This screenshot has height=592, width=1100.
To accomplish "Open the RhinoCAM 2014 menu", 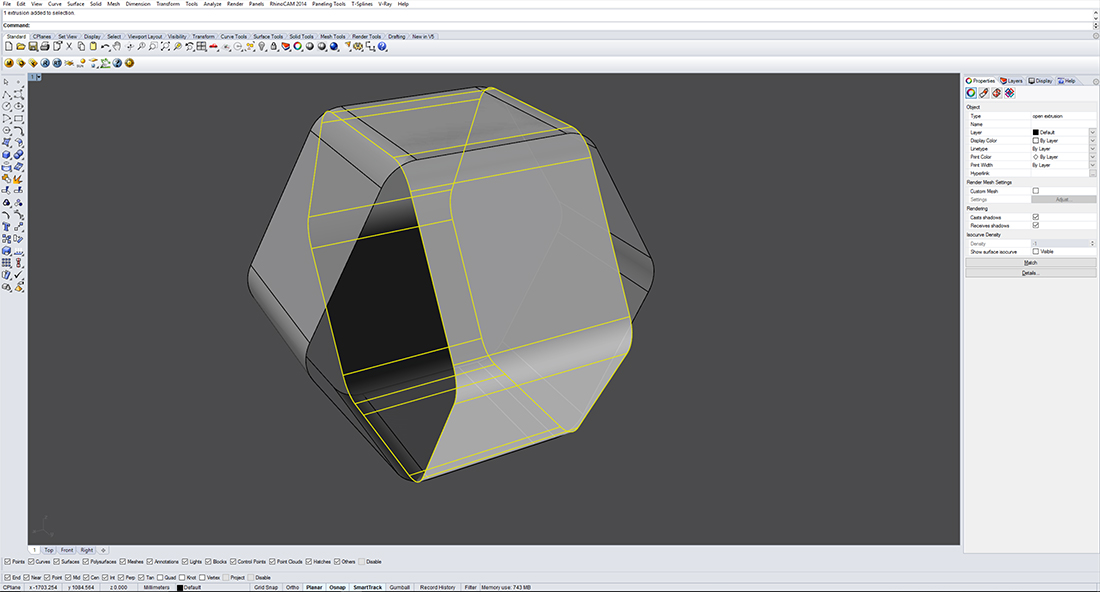I will click(288, 4).
